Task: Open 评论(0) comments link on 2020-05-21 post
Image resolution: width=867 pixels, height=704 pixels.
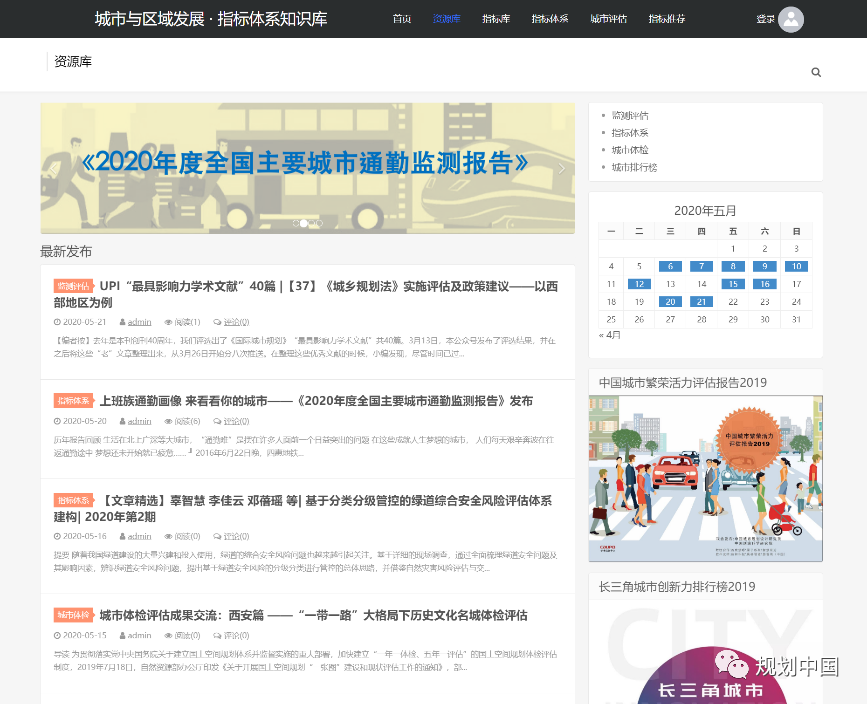Action: [x=236, y=322]
